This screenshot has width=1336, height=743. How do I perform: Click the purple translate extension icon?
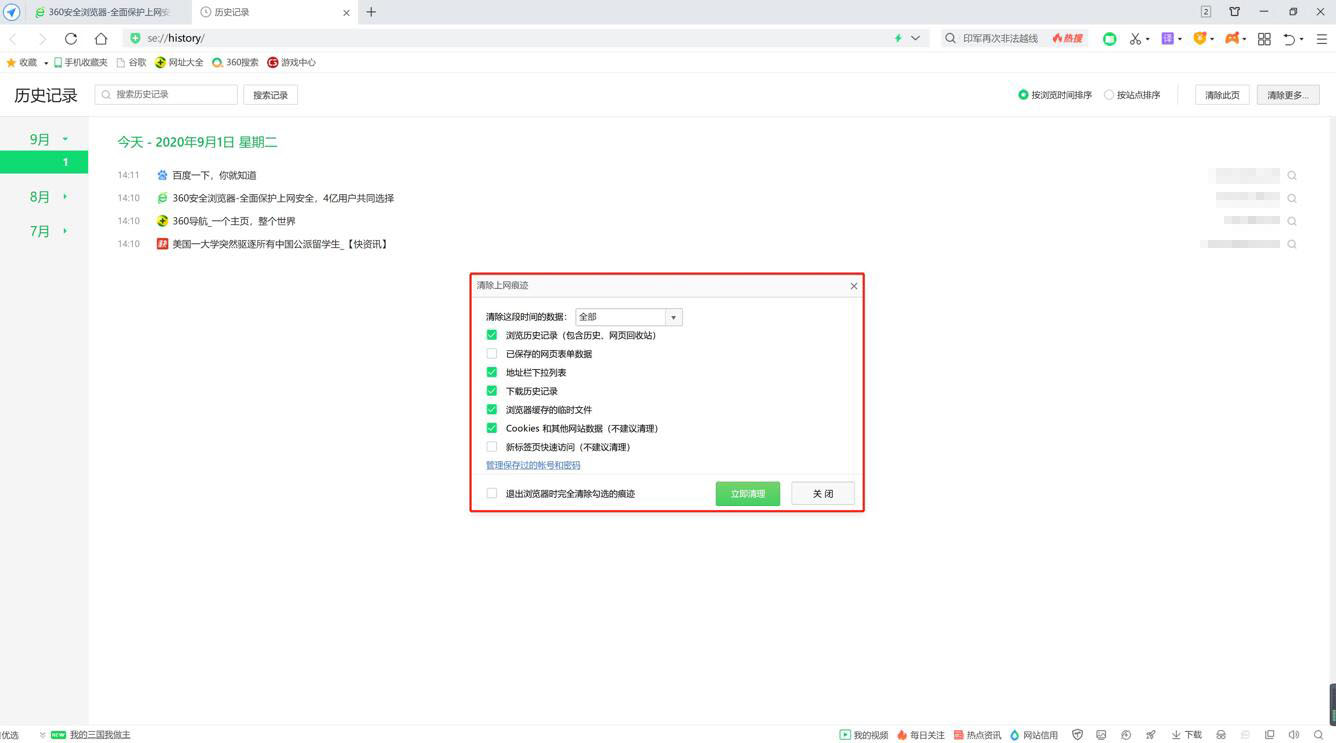pyautogui.click(x=1167, y=38)
